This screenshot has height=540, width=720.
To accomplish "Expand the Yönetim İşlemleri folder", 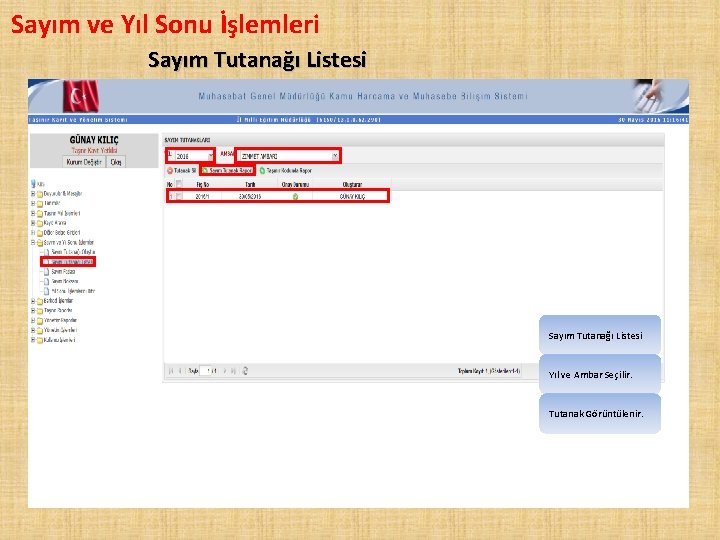I will point(33,330).
